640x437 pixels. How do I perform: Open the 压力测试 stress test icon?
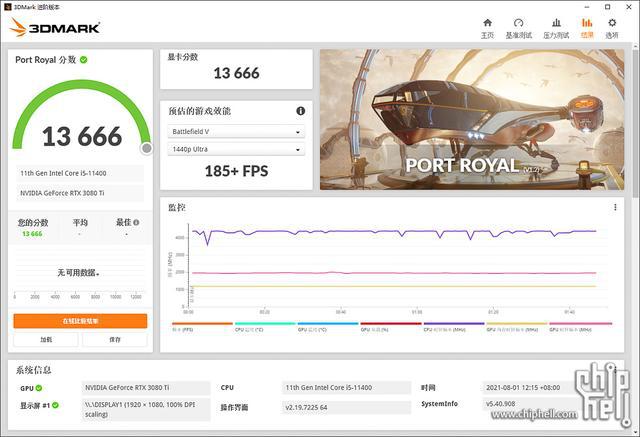tap(556, 23)
